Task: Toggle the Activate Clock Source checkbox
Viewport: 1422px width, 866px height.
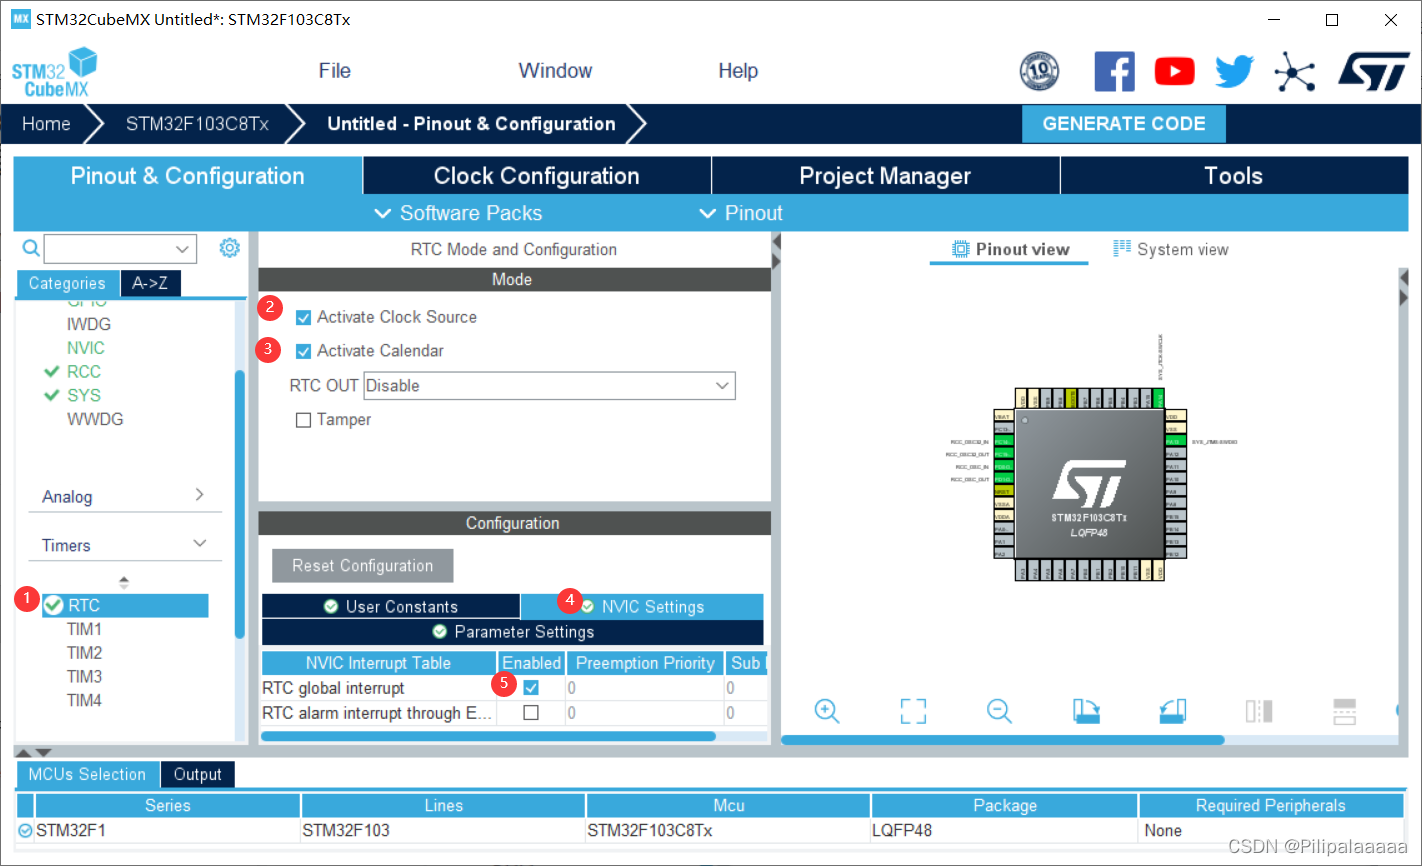Action: click(x=303, y=318)
